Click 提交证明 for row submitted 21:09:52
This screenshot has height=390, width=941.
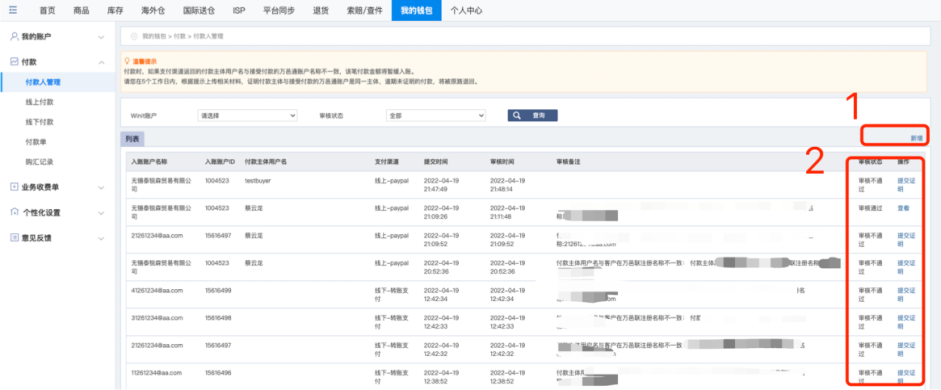(906, 240)
